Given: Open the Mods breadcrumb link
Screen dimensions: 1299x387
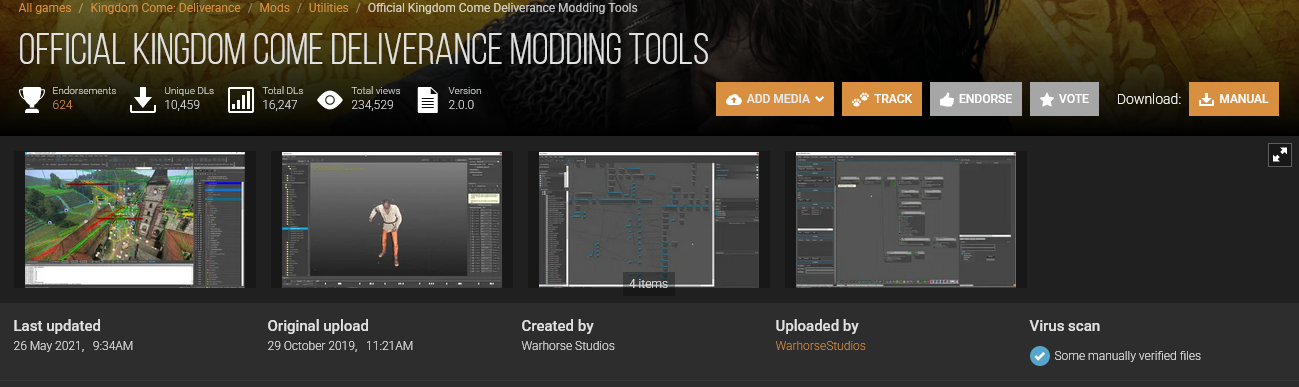Looking at the screenshot, I should coord(276,8).
